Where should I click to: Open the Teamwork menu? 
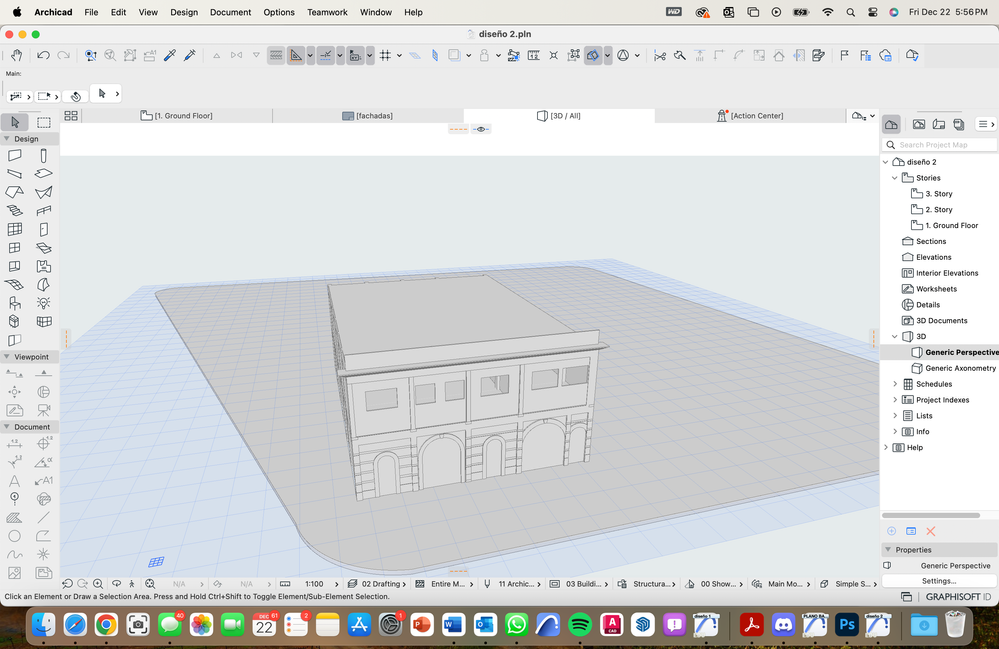327,12
